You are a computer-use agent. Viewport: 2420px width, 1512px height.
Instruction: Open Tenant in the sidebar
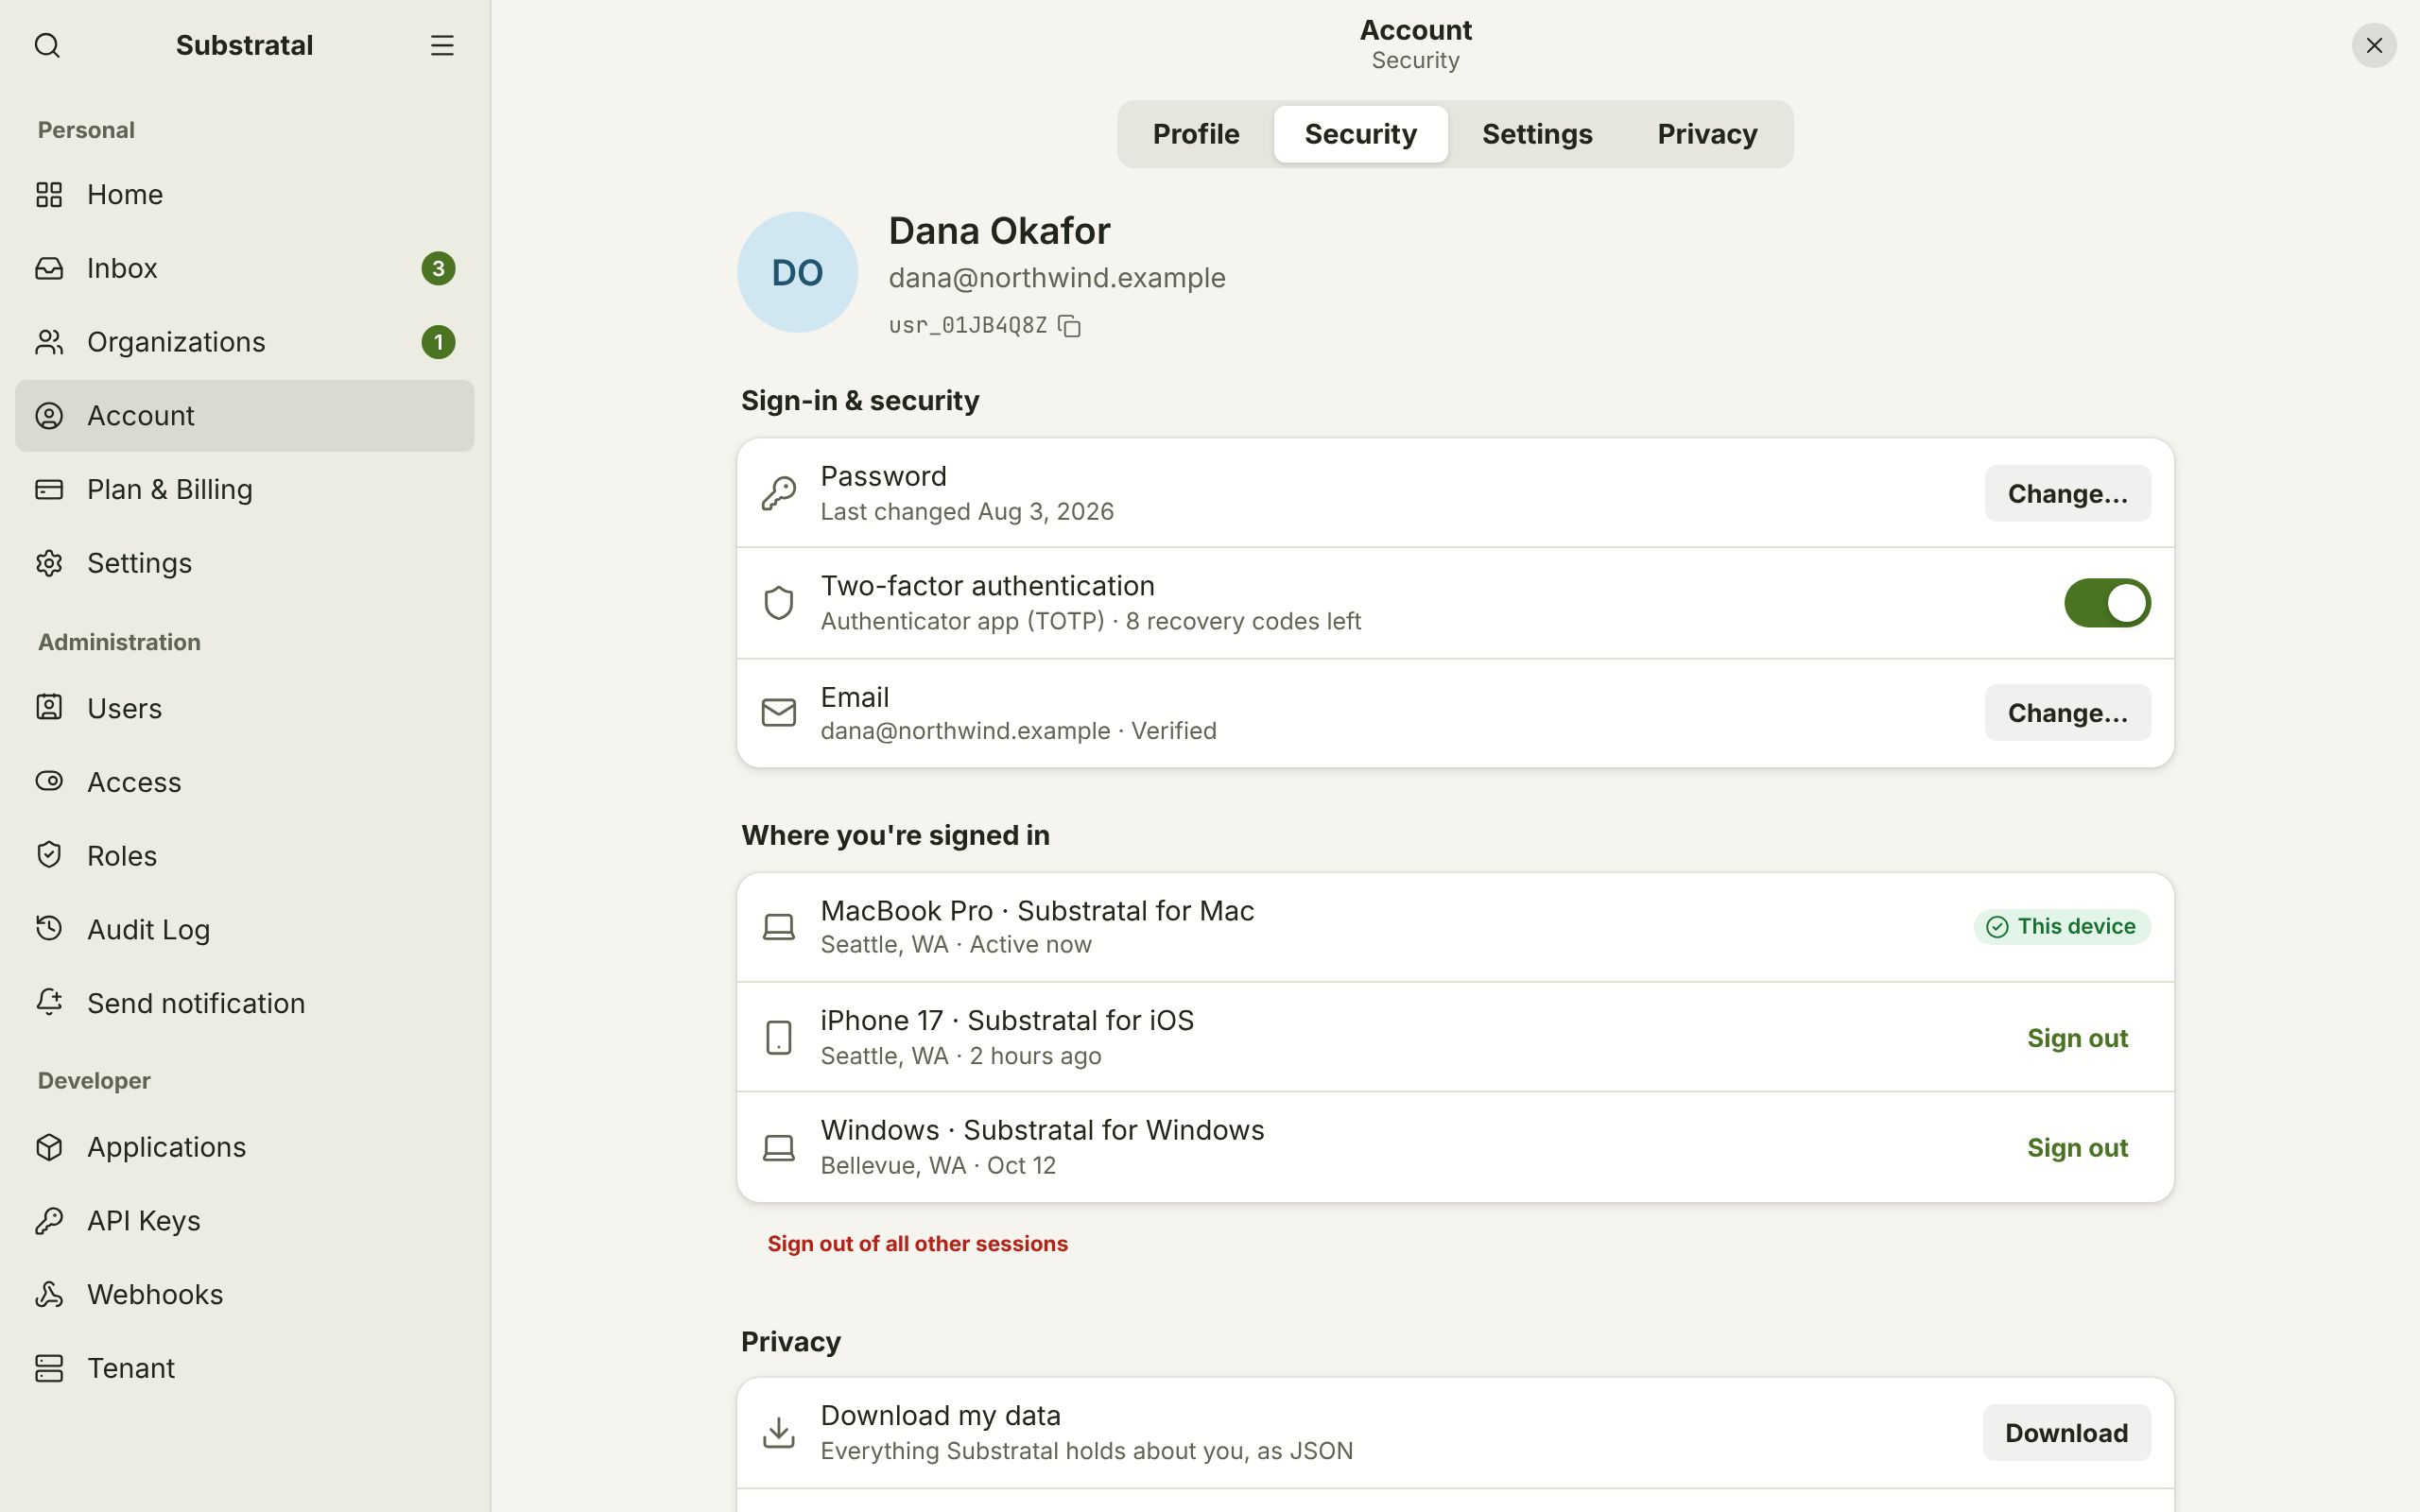coord(244,1368)
